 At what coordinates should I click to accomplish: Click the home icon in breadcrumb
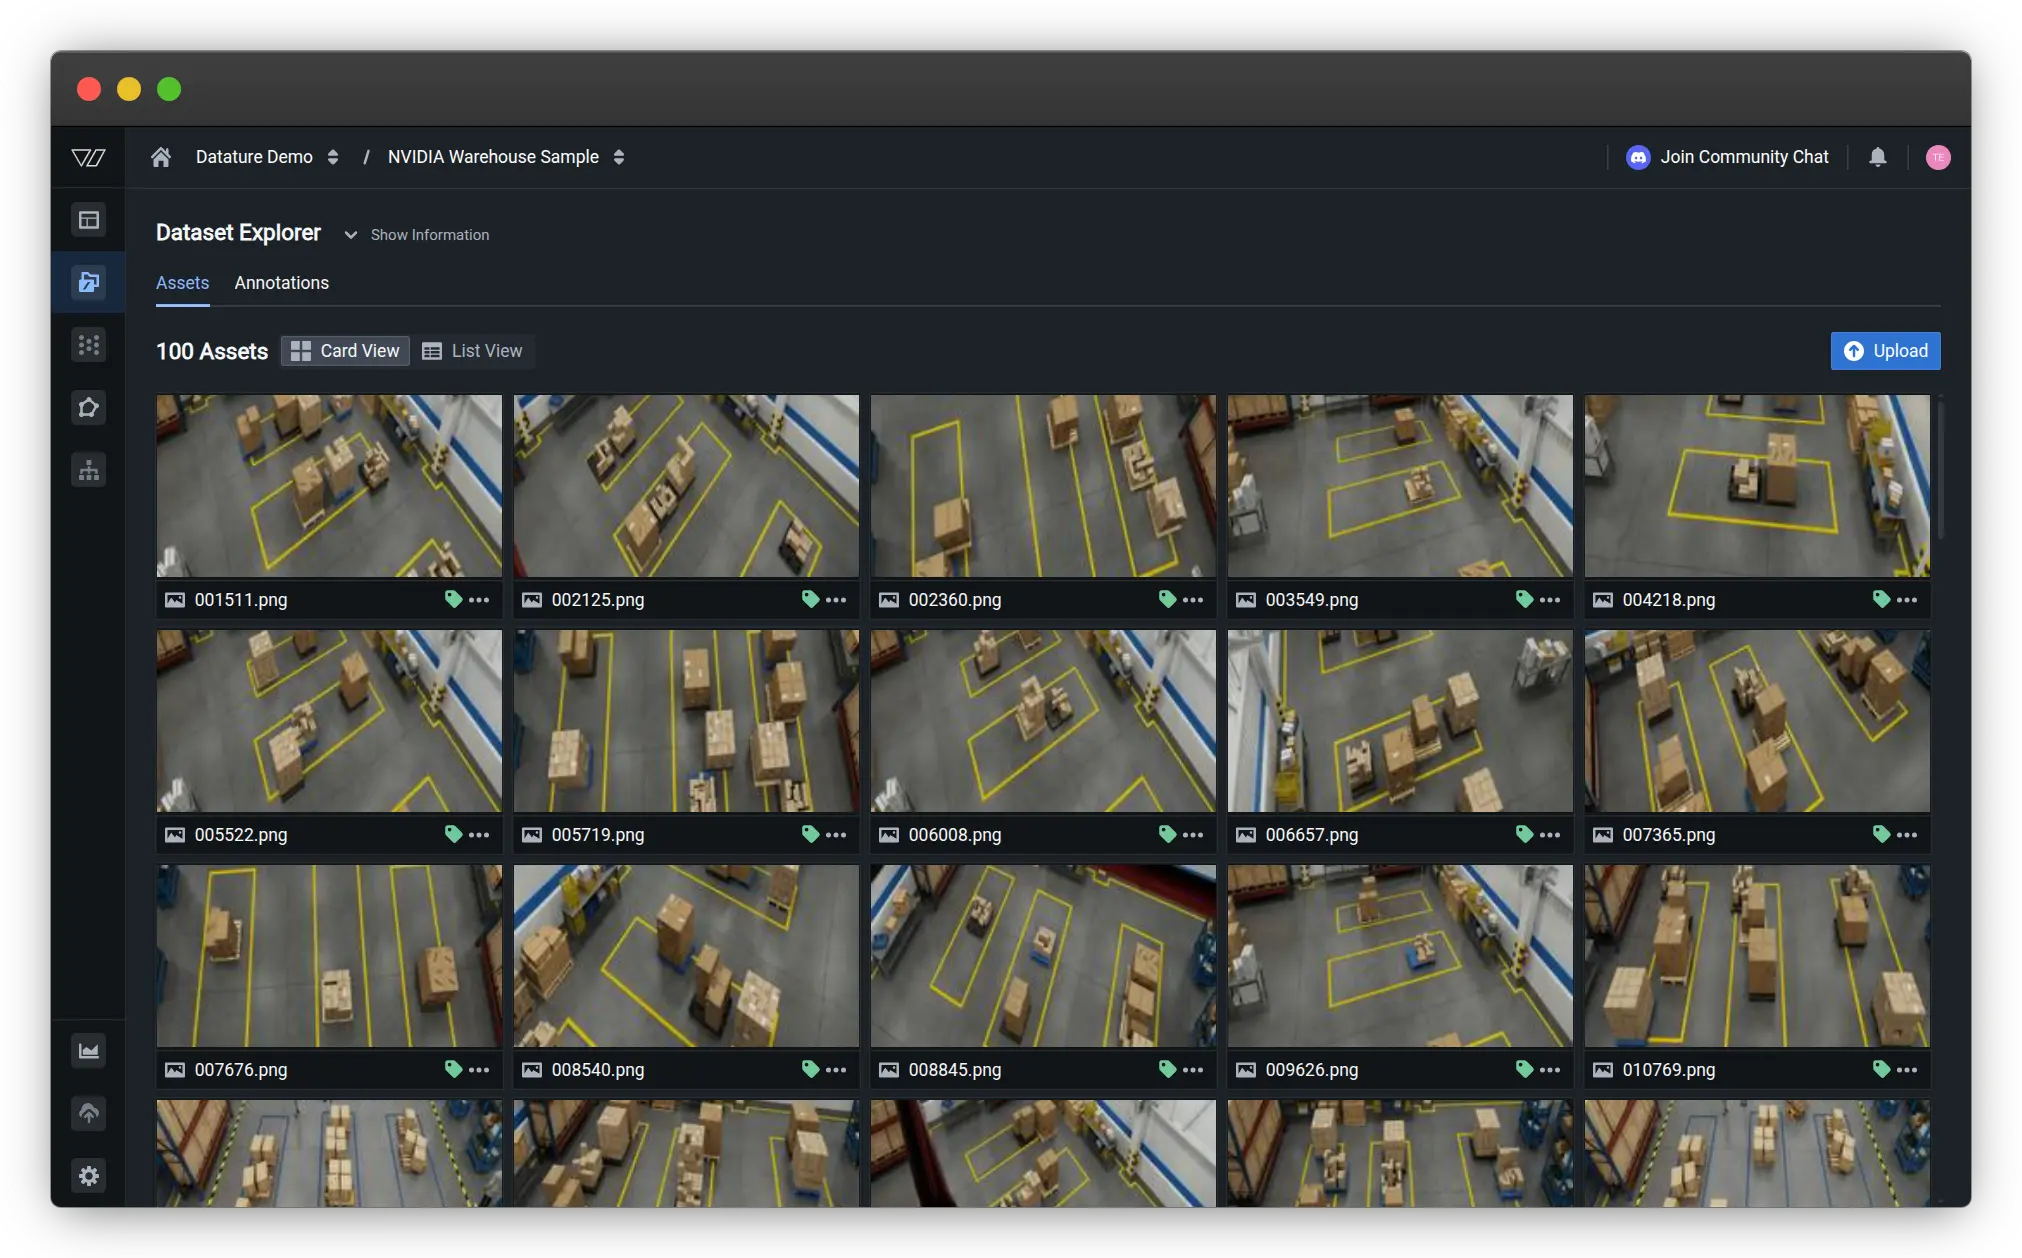coord(161,157)
